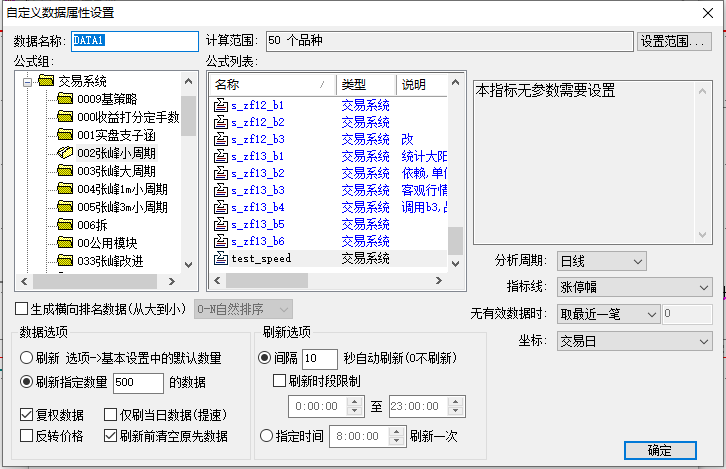Click the 交易系统 root folder icon
The image size is (726, 469).
tap(46, 81)
